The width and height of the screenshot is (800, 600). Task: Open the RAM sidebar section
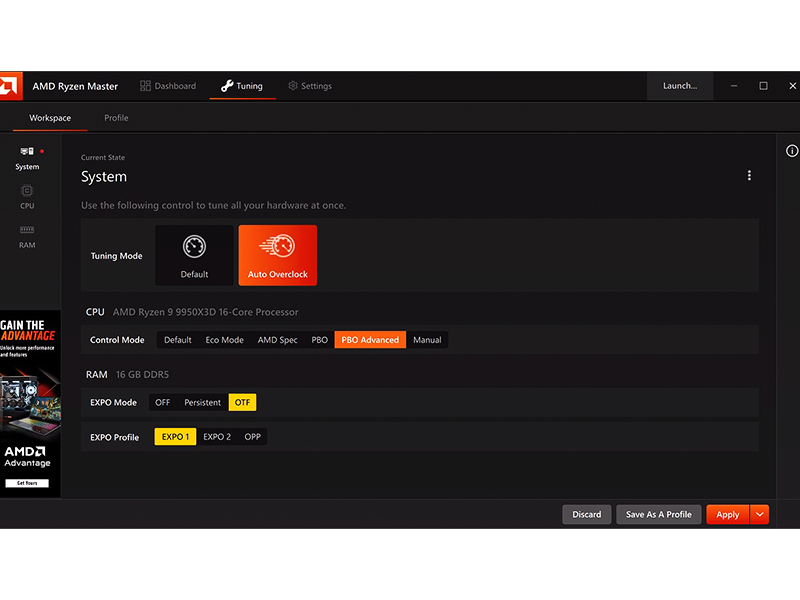27,236
